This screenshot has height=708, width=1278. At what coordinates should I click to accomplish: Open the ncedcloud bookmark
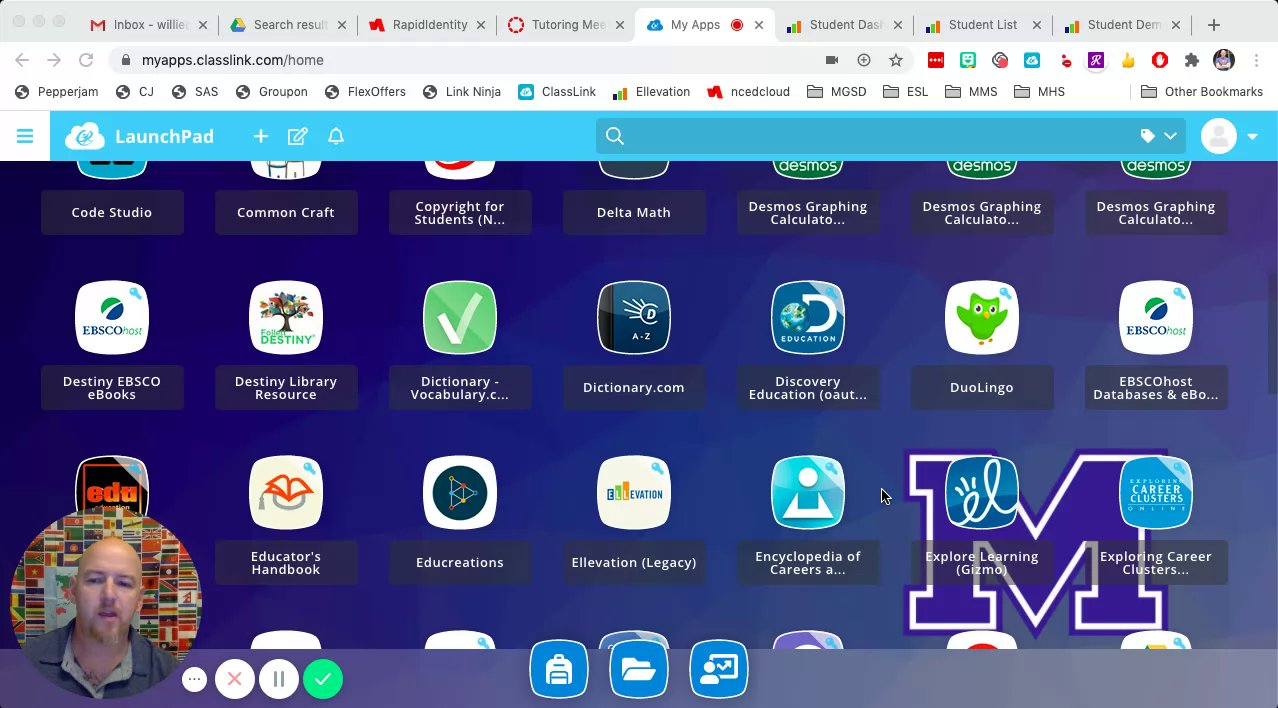pyautogui.click(x=748, y=92)
